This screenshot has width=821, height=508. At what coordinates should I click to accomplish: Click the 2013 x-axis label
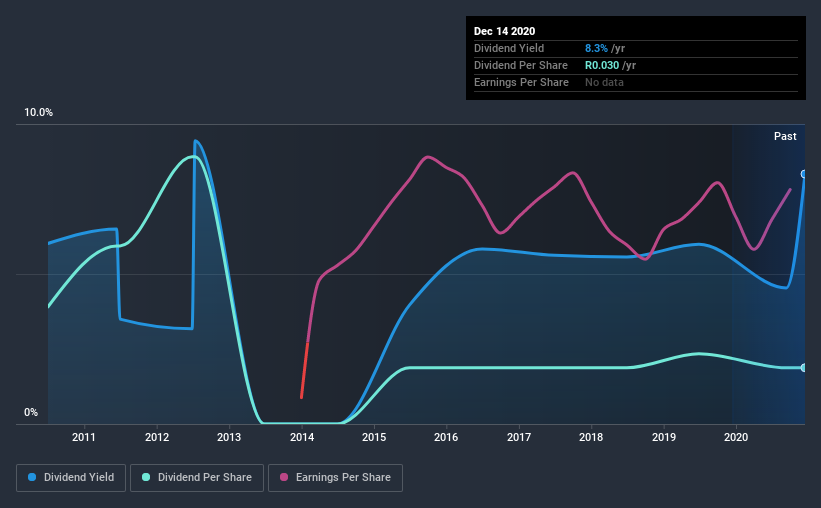coord(229,437)
